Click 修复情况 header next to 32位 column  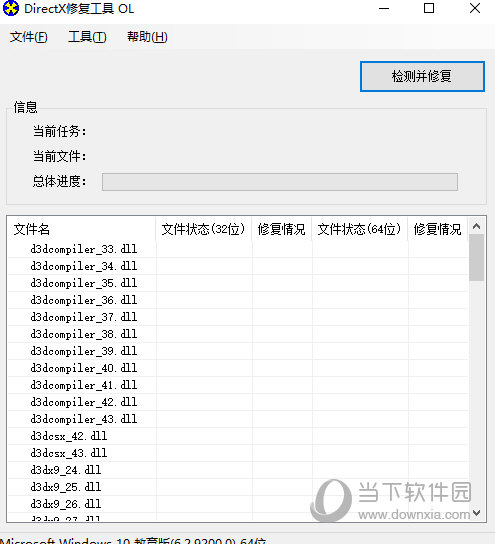281,229
